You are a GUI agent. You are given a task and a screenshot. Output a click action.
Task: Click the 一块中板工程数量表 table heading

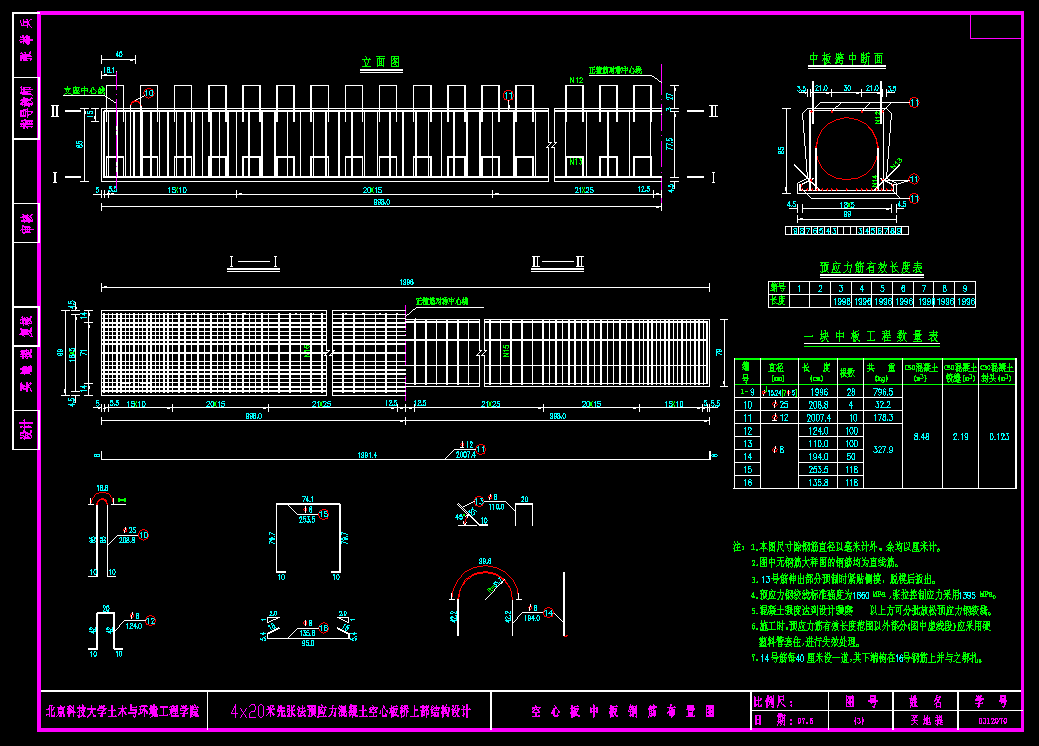pyautogui.click(x=871, y=338)
